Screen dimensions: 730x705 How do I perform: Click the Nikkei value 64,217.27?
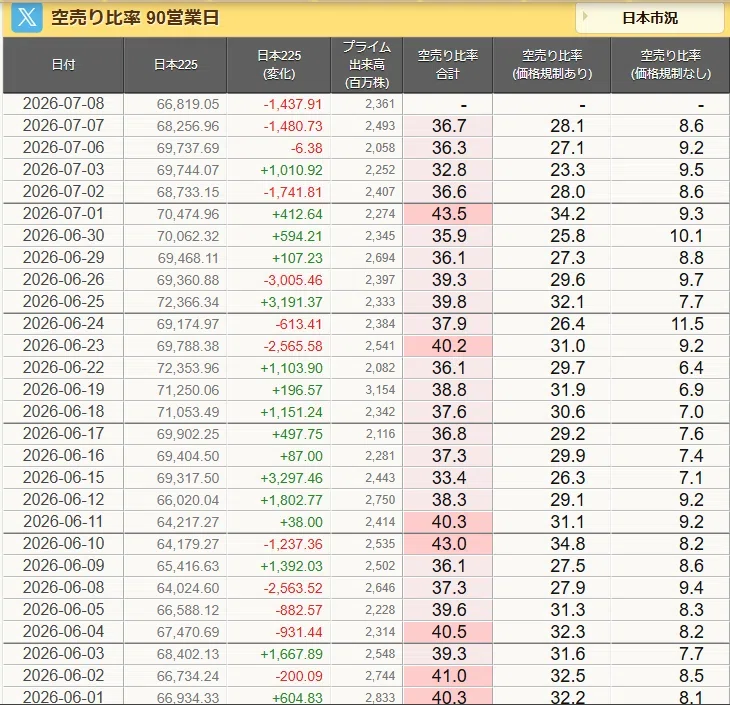coord(188,522)
